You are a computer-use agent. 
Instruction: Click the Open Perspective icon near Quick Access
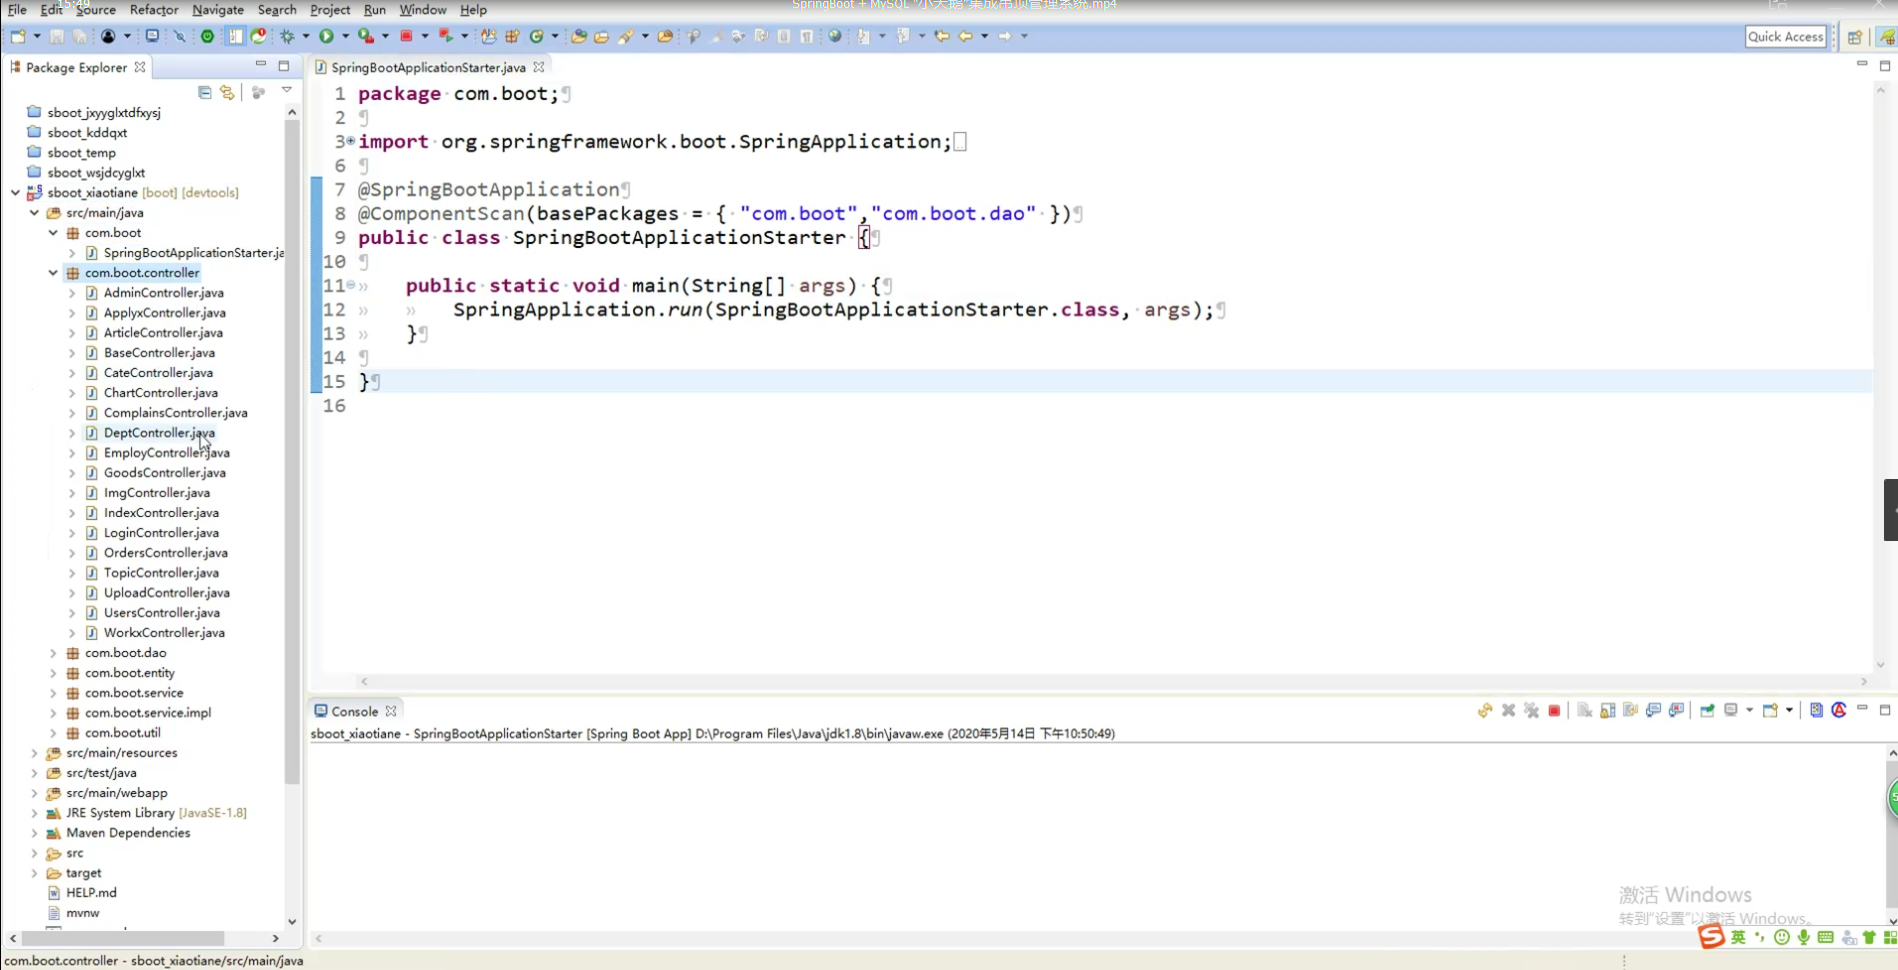[x=1855, y=37]
